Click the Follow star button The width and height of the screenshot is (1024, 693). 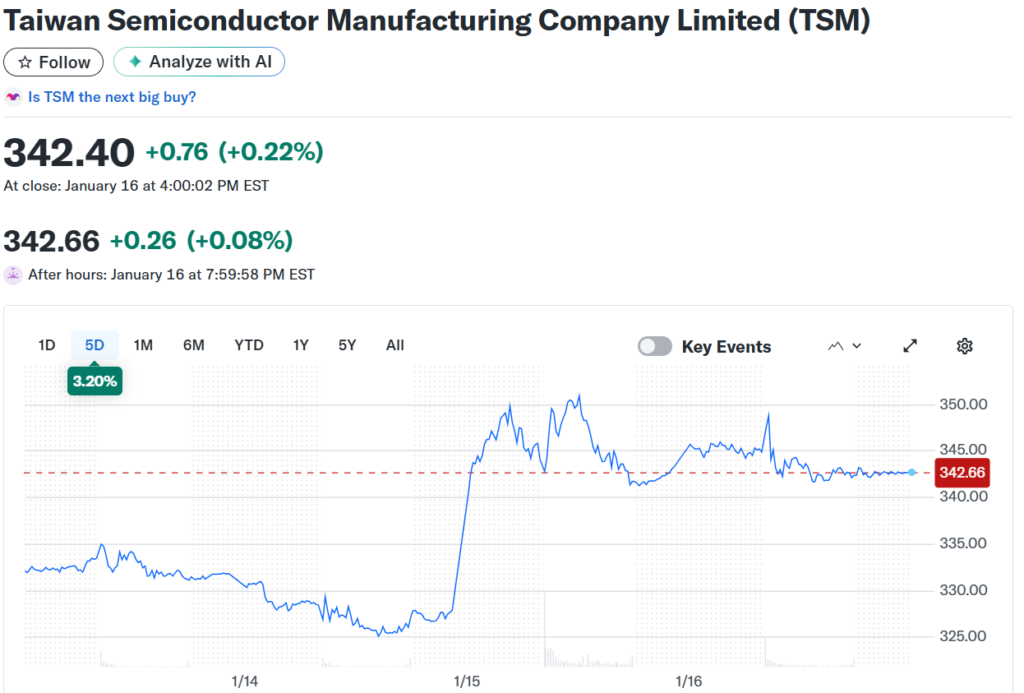(x=54, y=62)
